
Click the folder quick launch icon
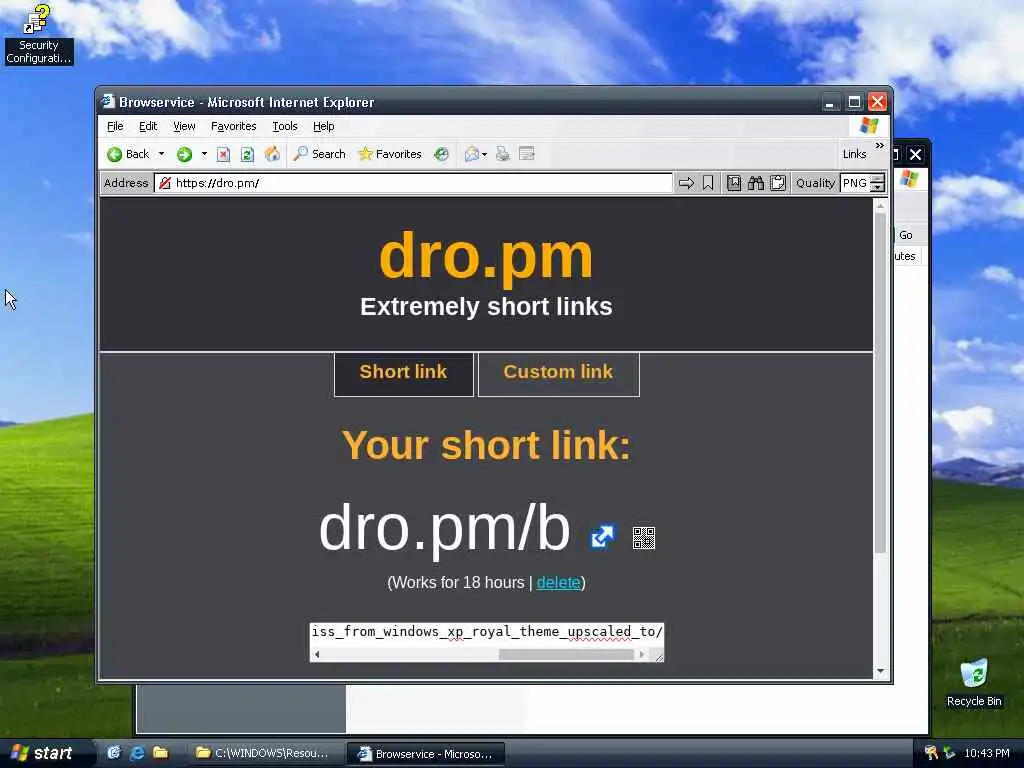[161, 753]
